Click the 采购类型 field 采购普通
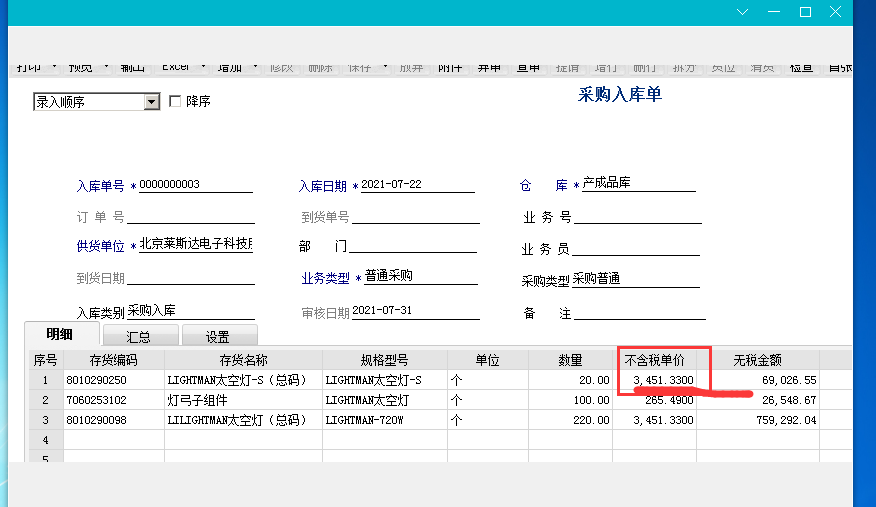The image size is (876, 507). (x=636, y=279)
